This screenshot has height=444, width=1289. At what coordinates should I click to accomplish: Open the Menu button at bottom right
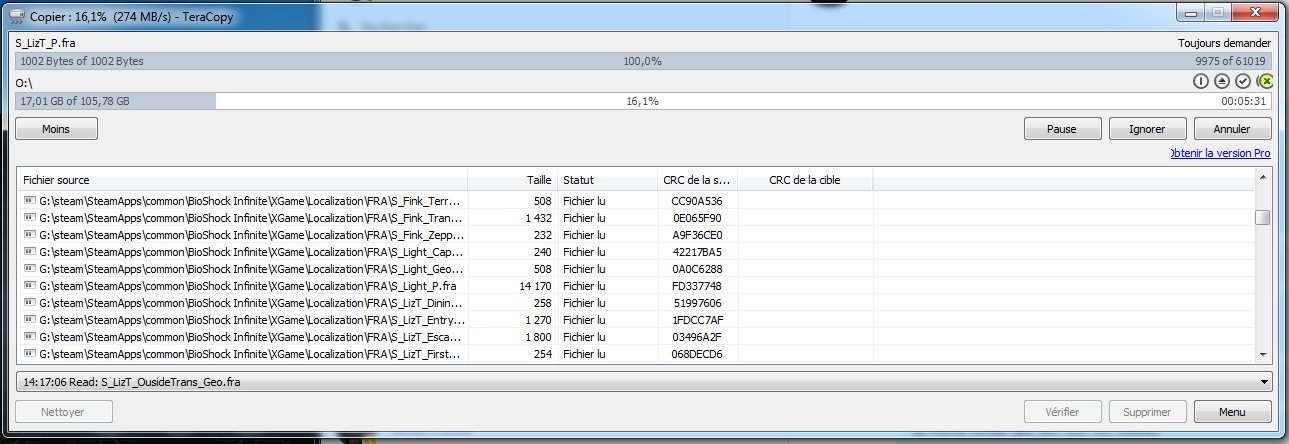click(x=1231, y=412)
